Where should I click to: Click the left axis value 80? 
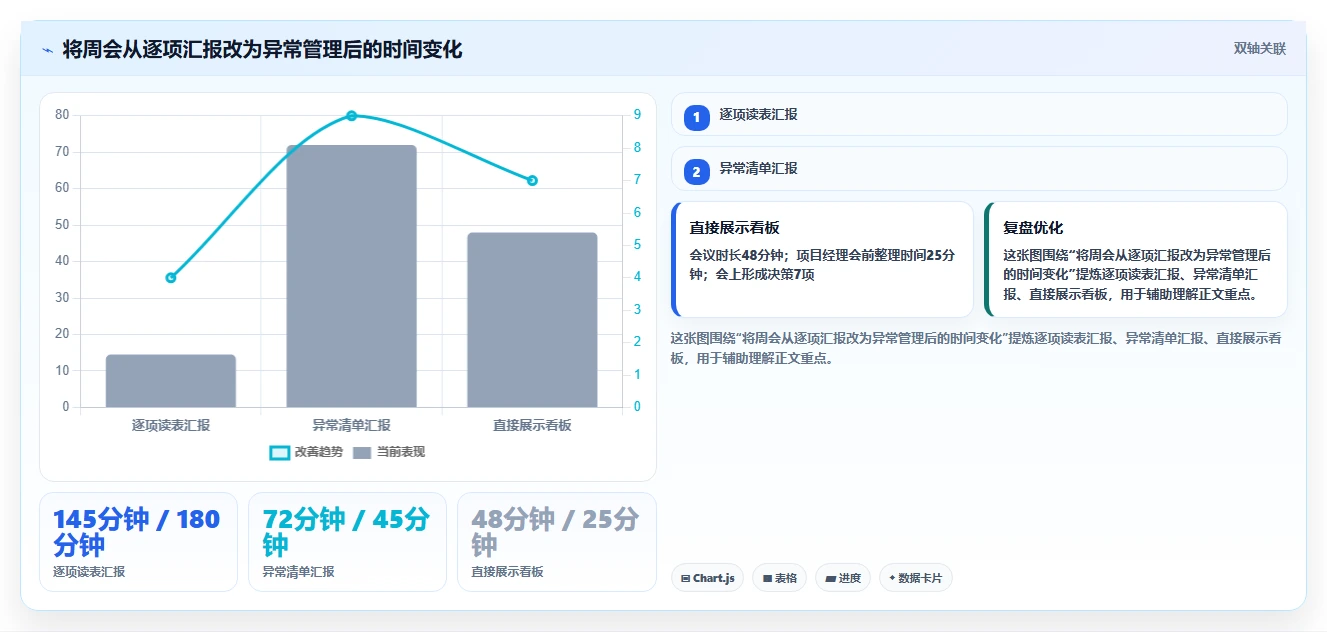(x=62, y=115)
